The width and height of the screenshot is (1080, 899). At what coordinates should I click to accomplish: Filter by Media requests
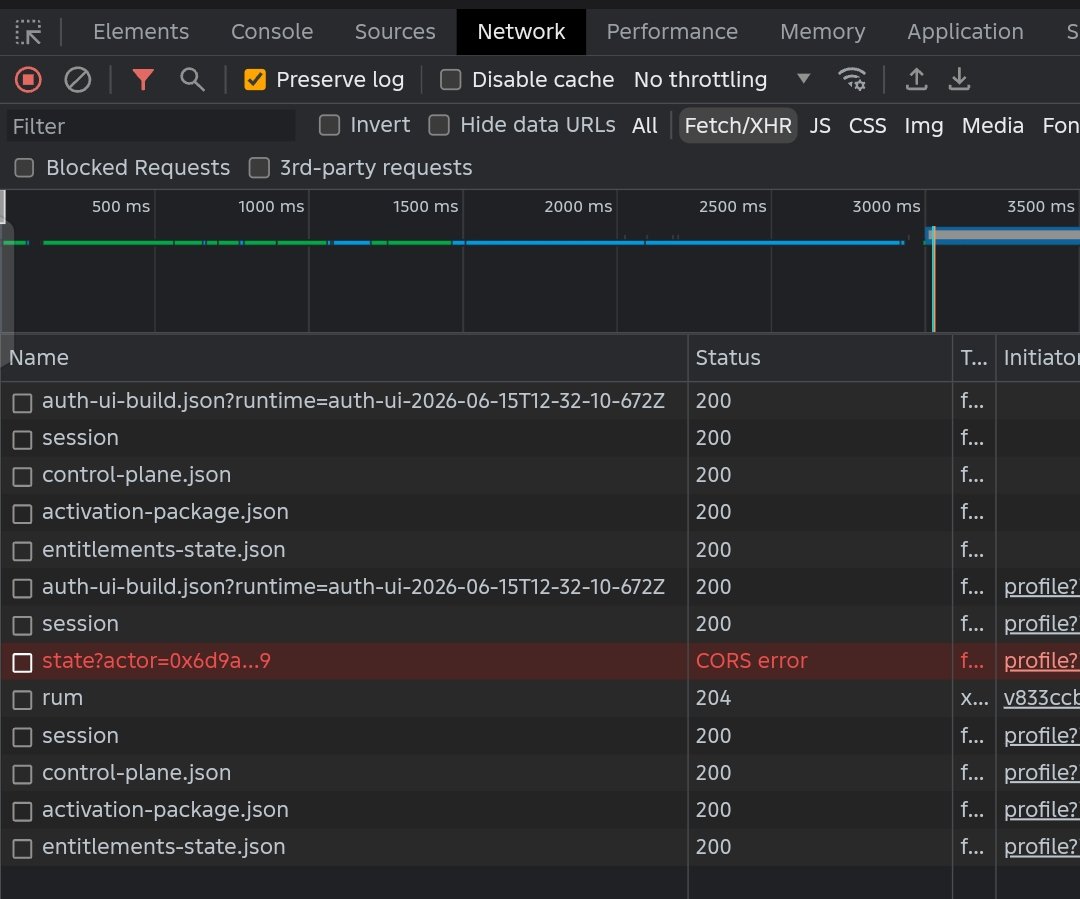993,126
